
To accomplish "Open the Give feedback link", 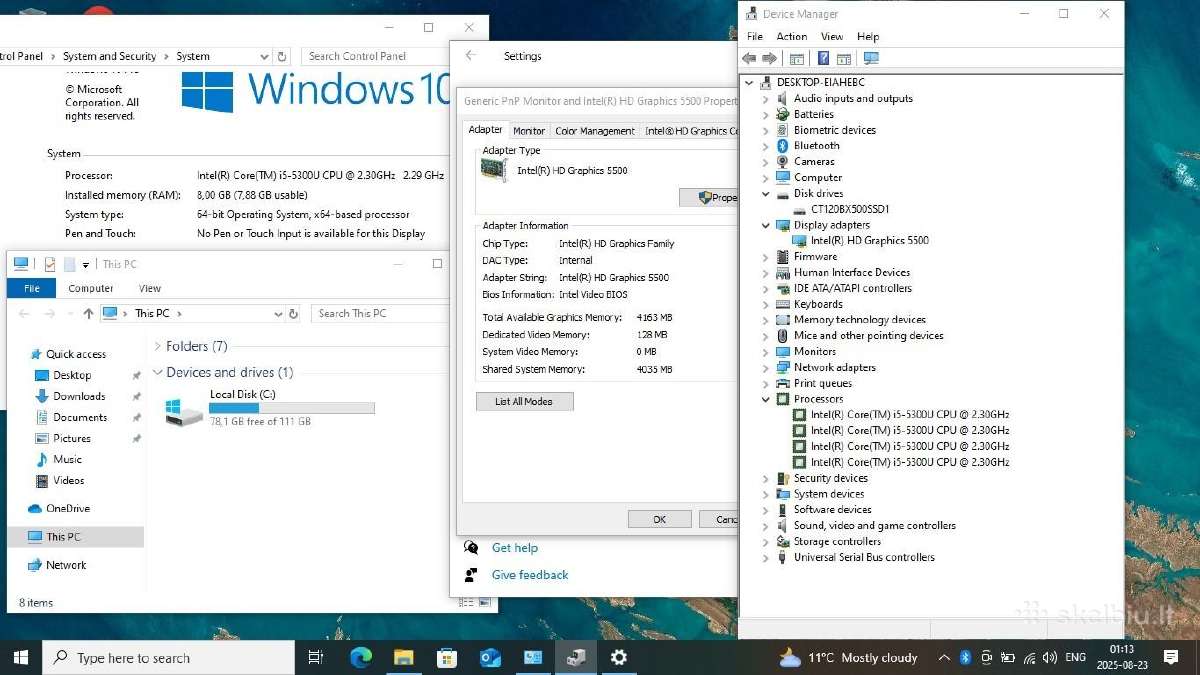I will [x=530, y=575].
